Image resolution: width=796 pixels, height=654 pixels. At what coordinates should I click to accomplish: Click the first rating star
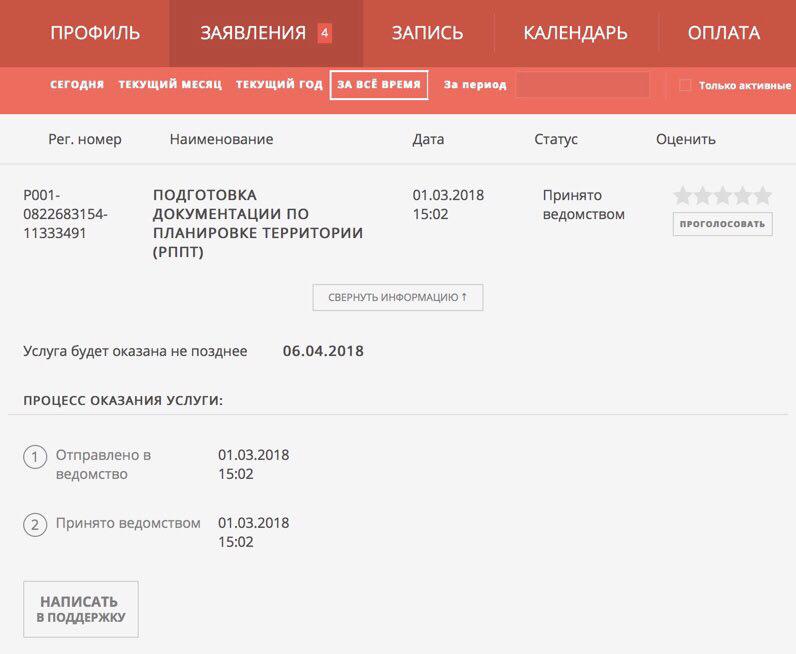click(x=683, y=196)
